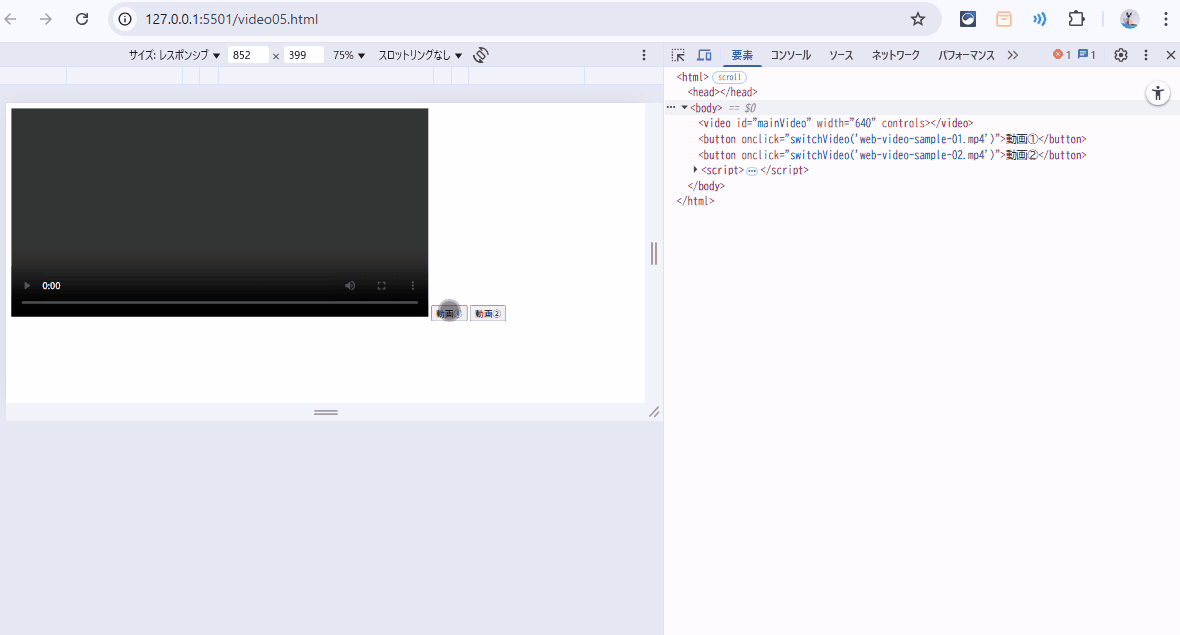Click the red error count indicator
Screen dimensions: 1180x635
pyautogui.click(x=1060, y=56)
